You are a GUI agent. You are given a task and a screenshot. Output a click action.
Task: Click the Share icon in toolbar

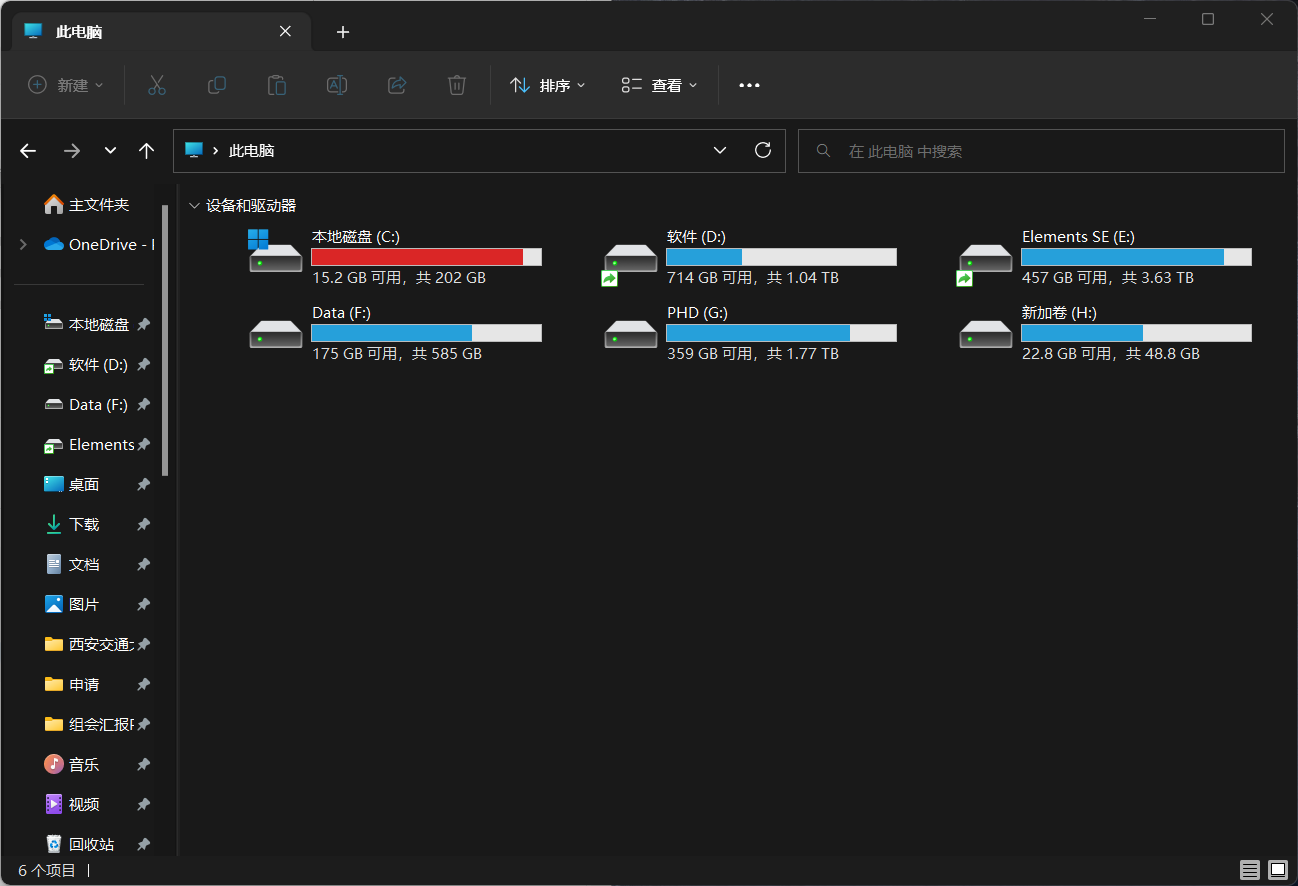click(397, 85)
